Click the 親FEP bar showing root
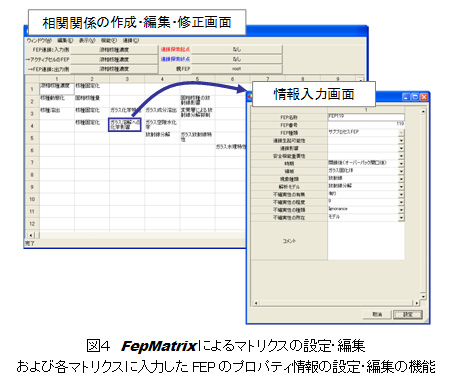 tap(237, 69)
